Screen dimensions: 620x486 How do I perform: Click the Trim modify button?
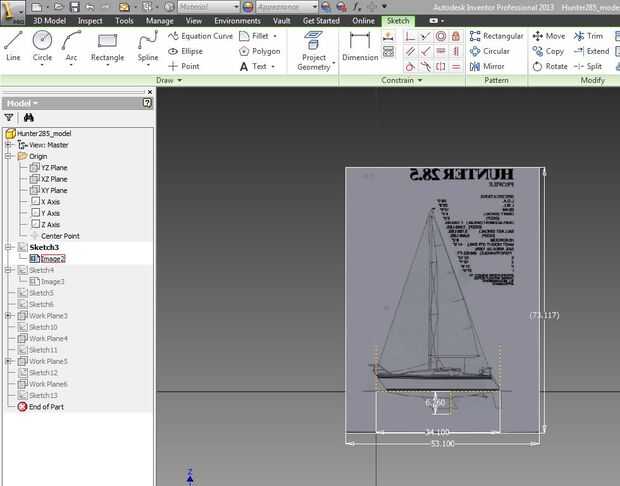pyautogui.click(x=588, y=36)
